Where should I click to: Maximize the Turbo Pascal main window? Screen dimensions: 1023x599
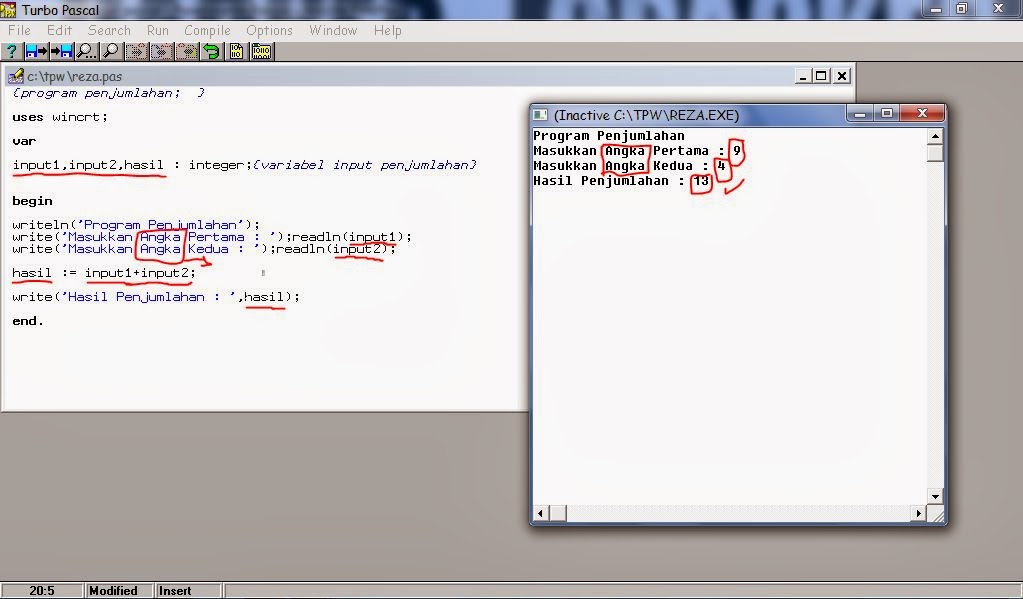click(962, 8)
